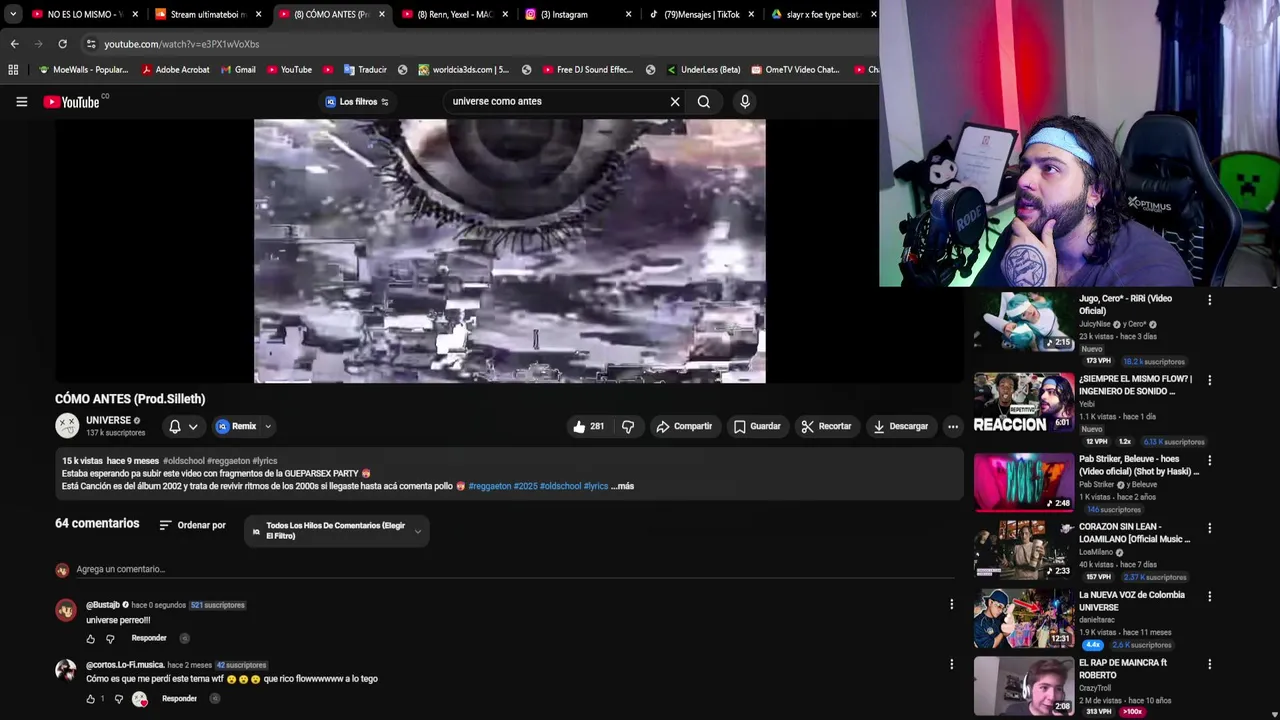The image size is (1280, 720).
Task: Open more actions menu beside Descargar
Action: (953, 426)
